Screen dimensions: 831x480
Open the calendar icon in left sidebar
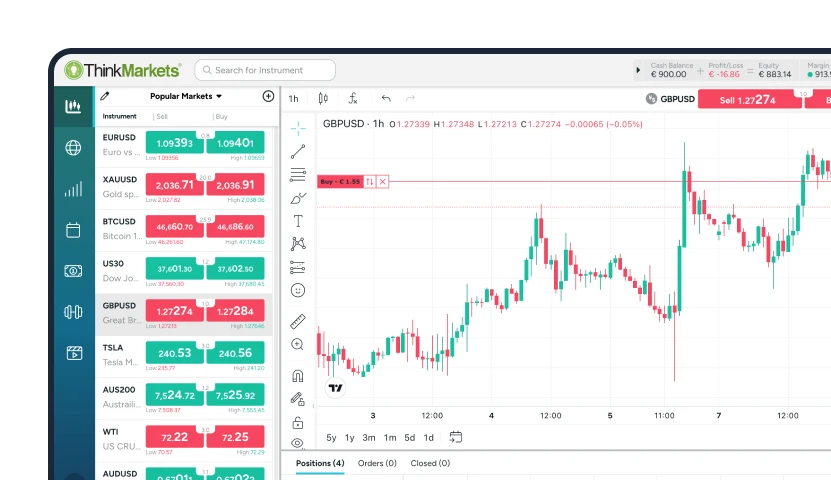[x=73, y=230]
